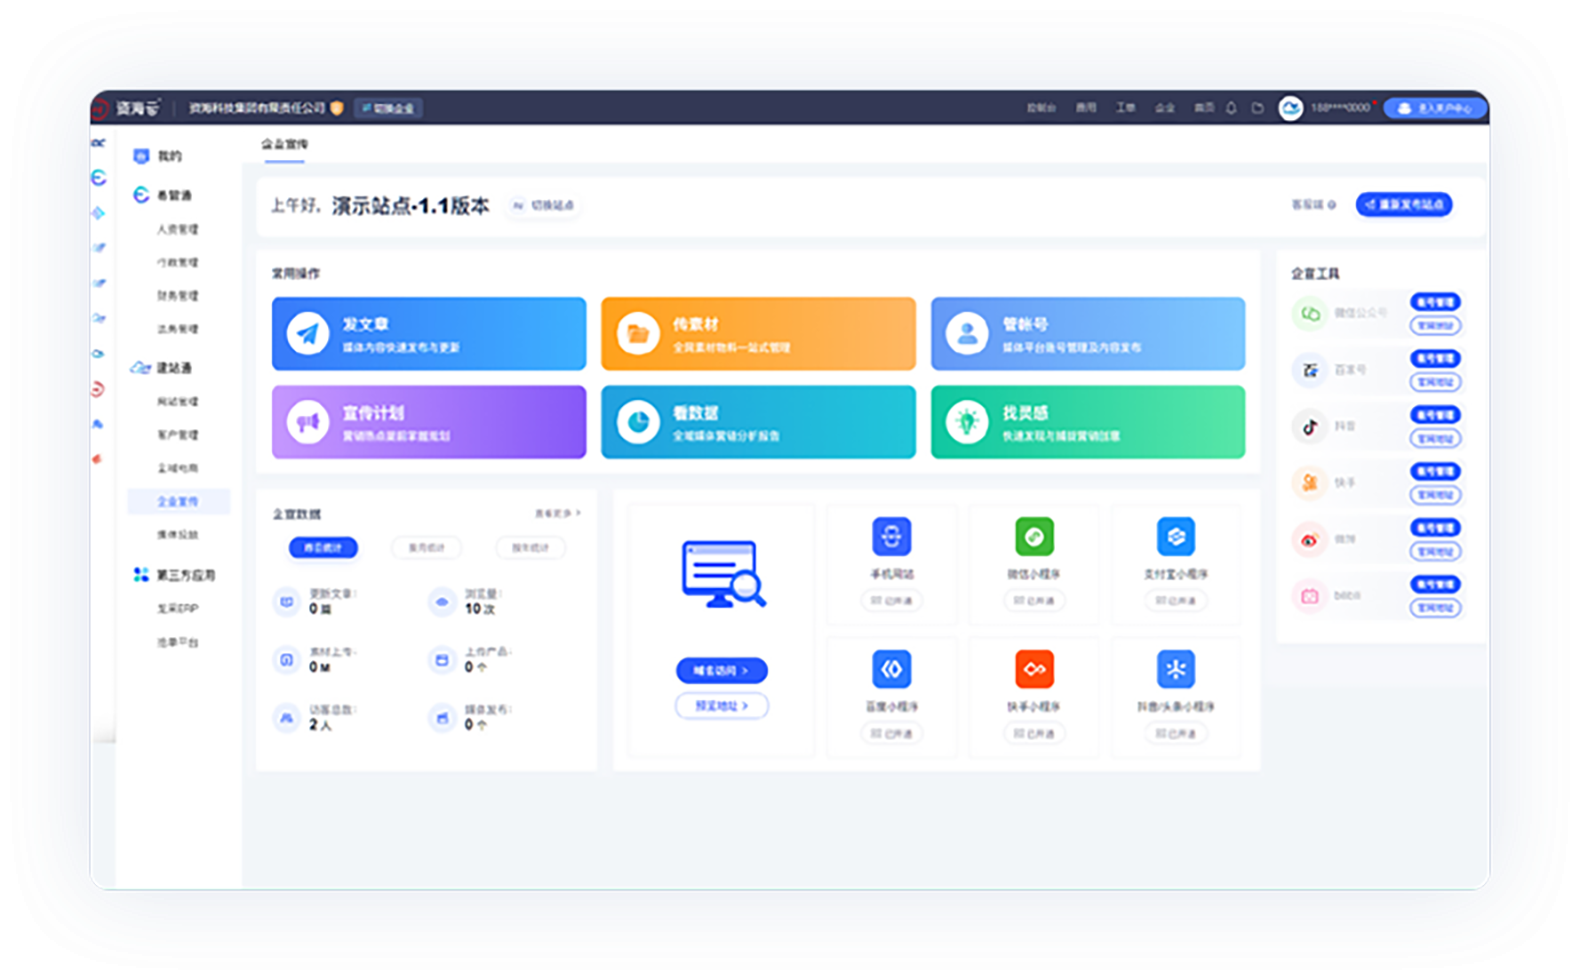Image resolution: width=1580 pixels, height=980 pixels.
Task: Switch stats to the middle period pill
Action: [x=426, y=548]
